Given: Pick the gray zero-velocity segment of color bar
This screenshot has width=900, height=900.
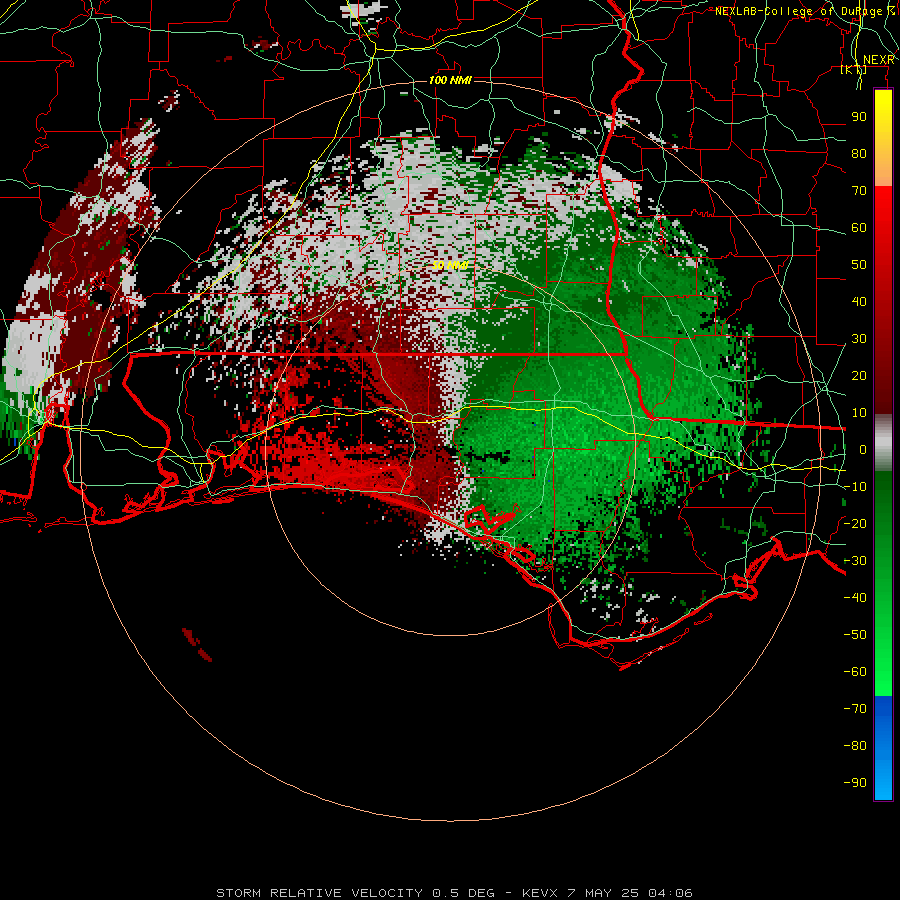Looking at the screenshot, I should (x=883, y=443).
